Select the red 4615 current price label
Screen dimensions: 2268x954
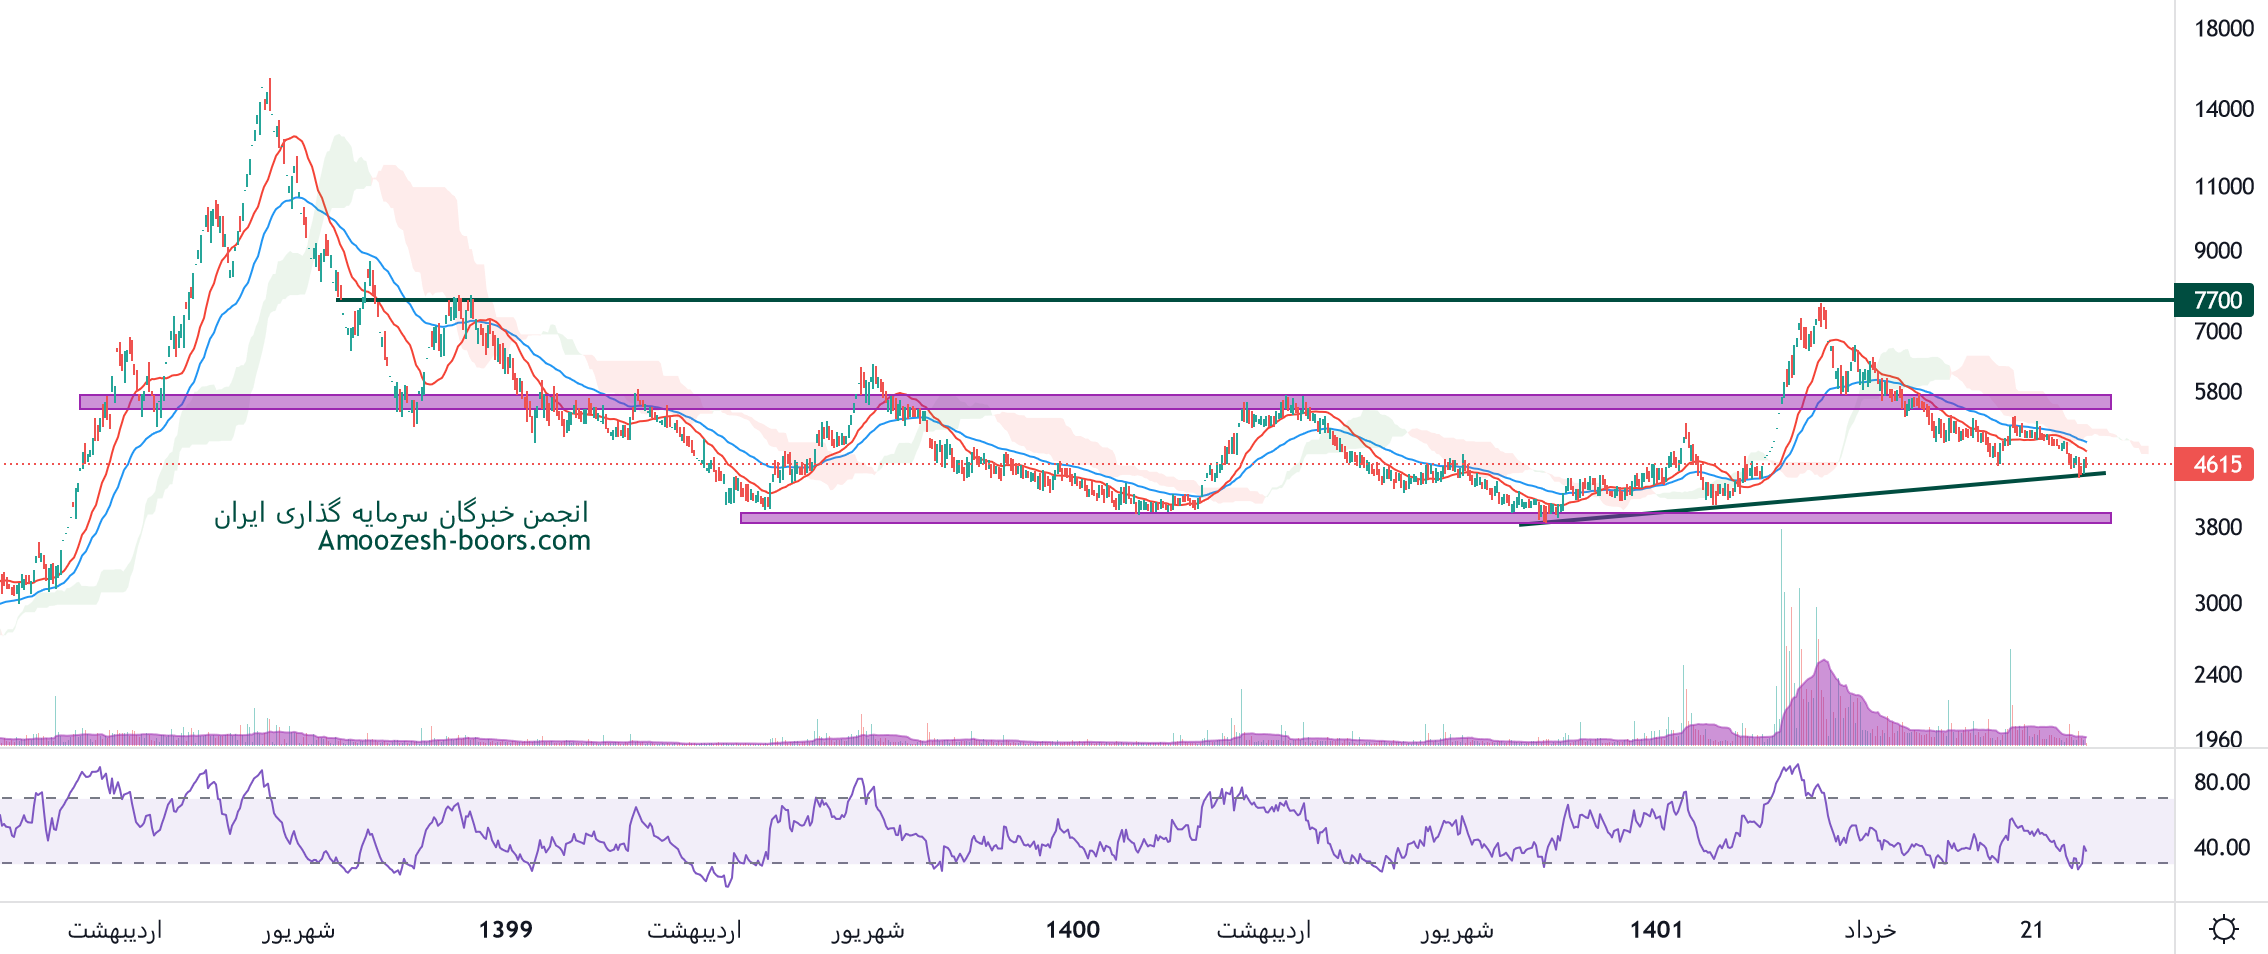click(2217, 464)
